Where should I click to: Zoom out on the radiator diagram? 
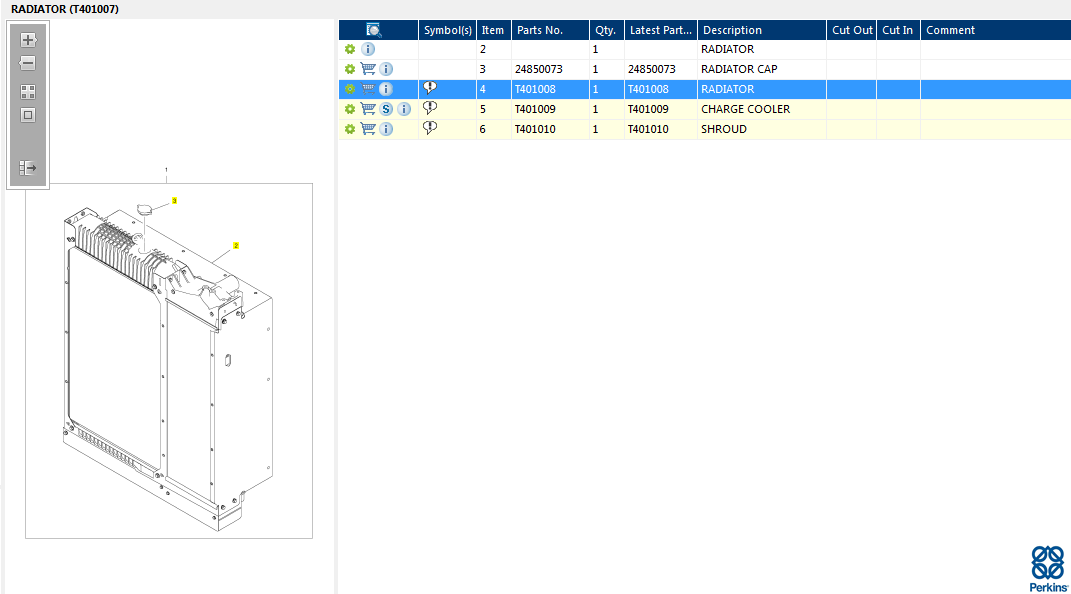click(28, 63)
